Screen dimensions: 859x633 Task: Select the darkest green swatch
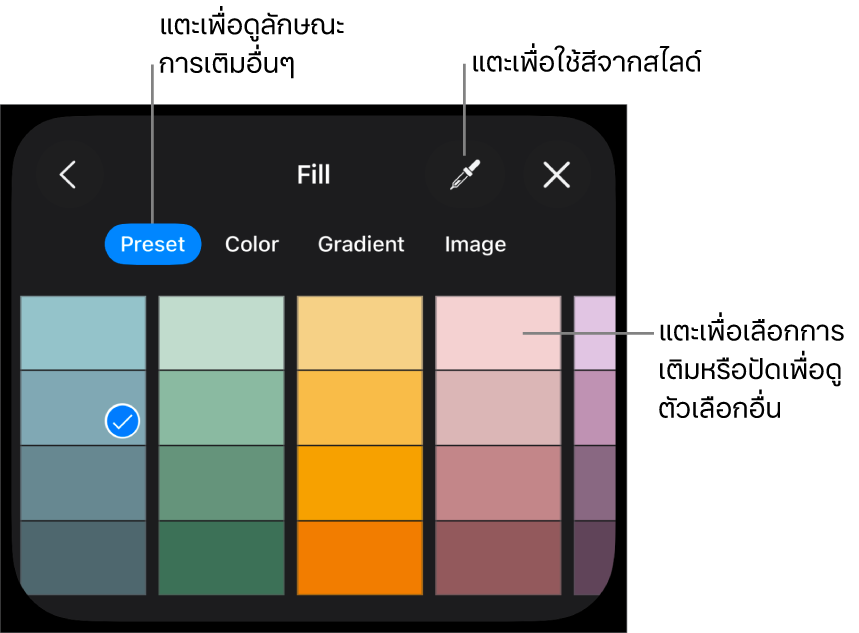pos(221,558)
